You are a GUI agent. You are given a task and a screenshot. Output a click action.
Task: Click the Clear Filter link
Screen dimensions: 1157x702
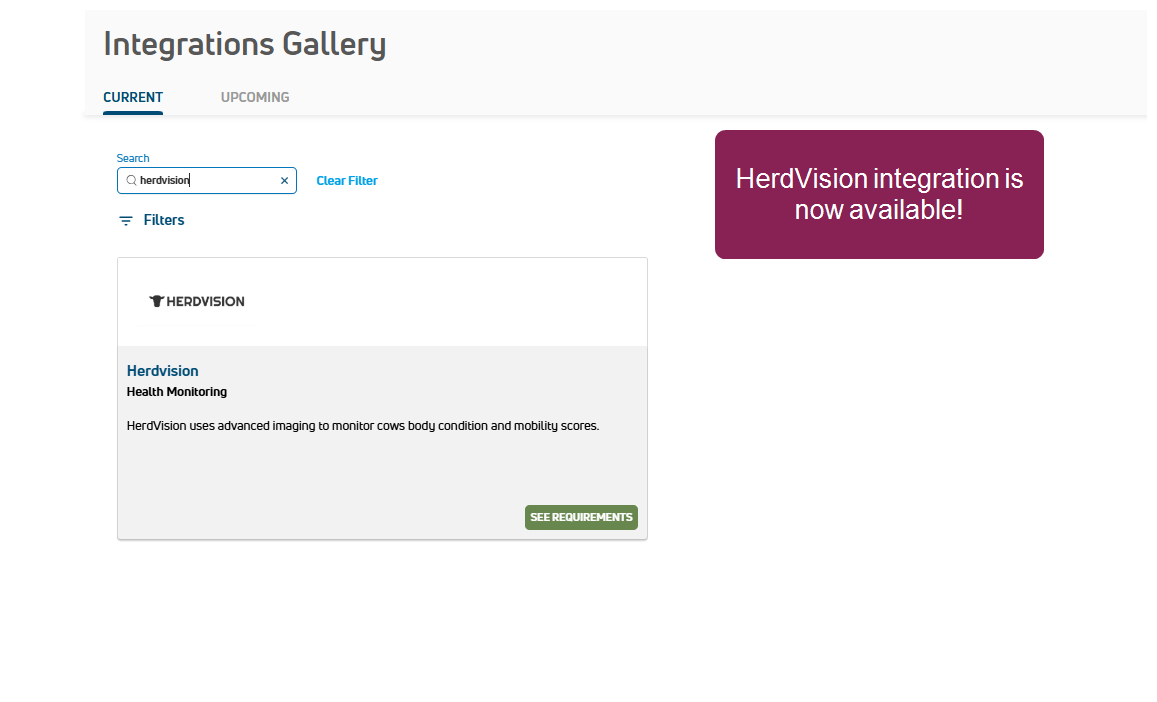tap(347, 181)
